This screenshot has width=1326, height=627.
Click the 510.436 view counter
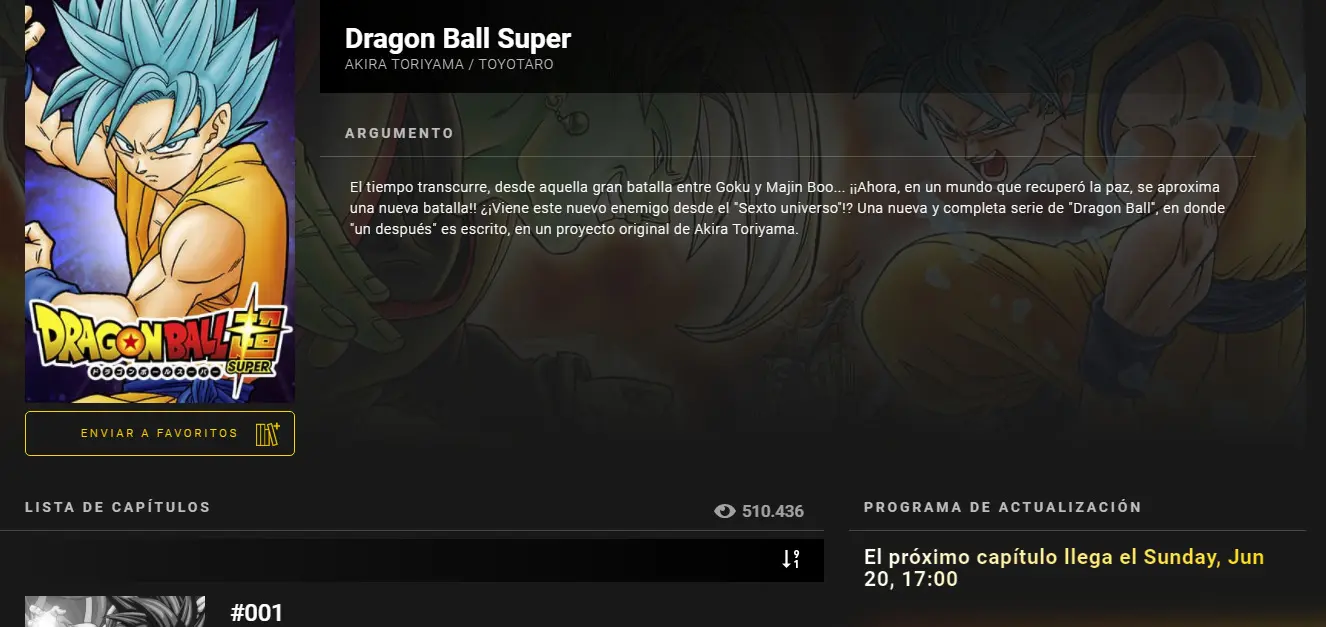tap(773, 511)
